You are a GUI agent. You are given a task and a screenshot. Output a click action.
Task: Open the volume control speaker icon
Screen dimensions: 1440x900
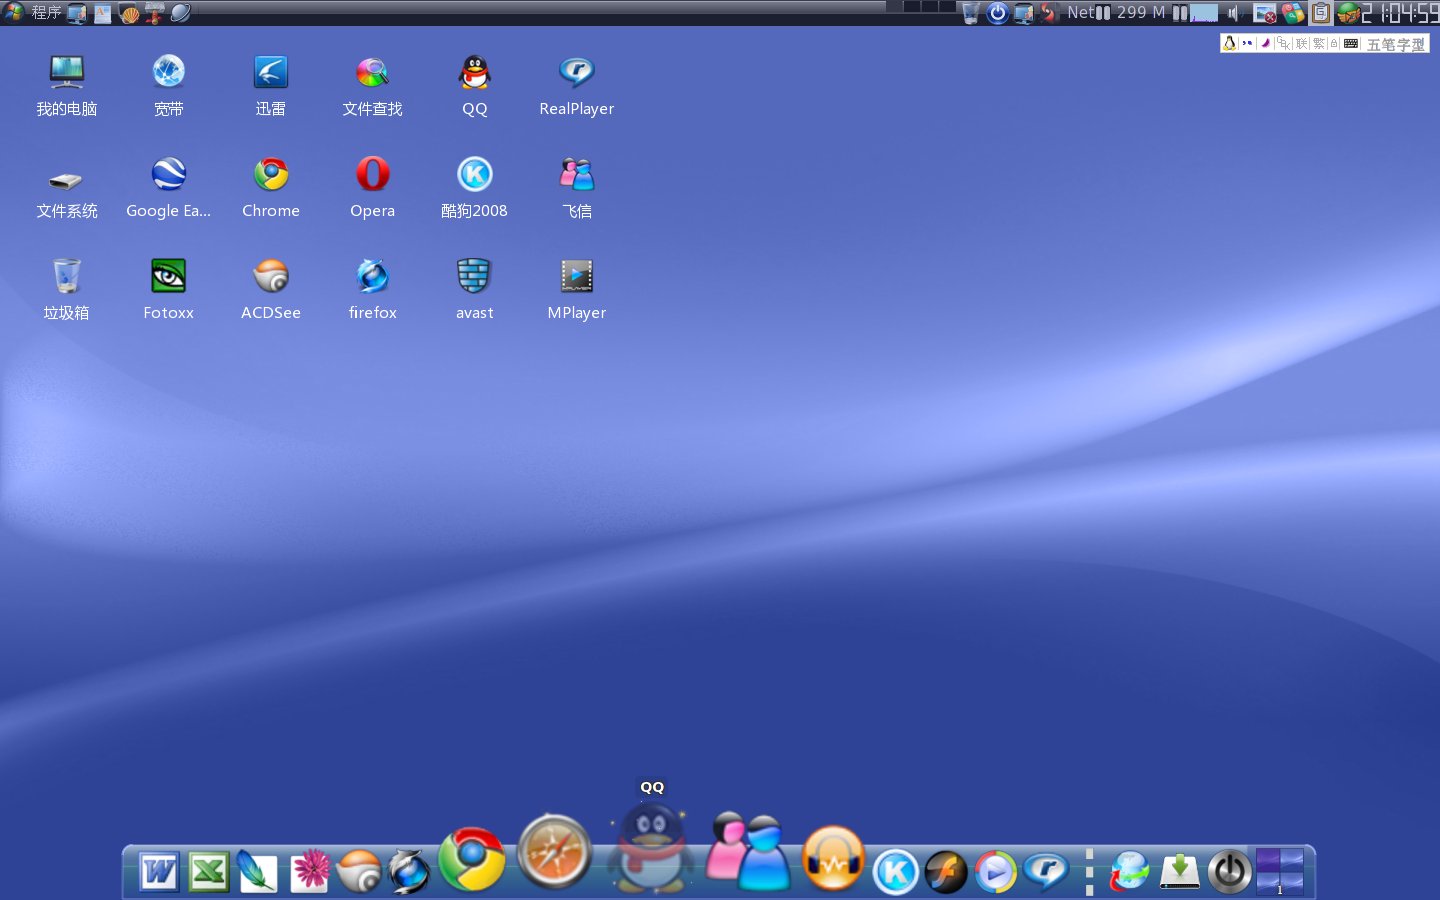pos(1234,13)
